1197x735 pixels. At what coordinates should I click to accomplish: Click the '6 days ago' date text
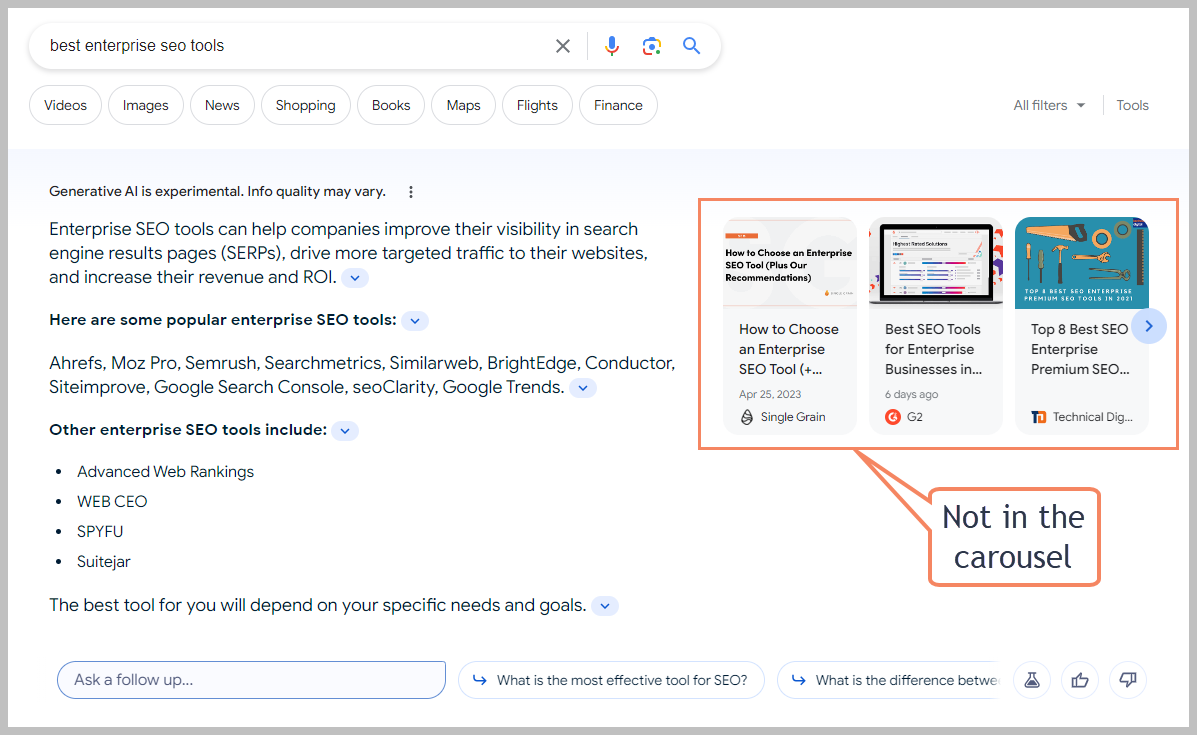pos(911,395)
